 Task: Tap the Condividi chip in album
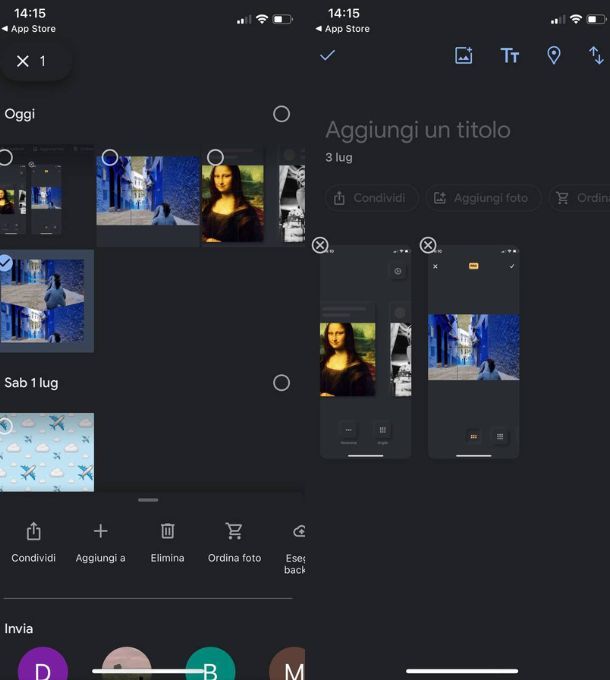pos(372,198)
